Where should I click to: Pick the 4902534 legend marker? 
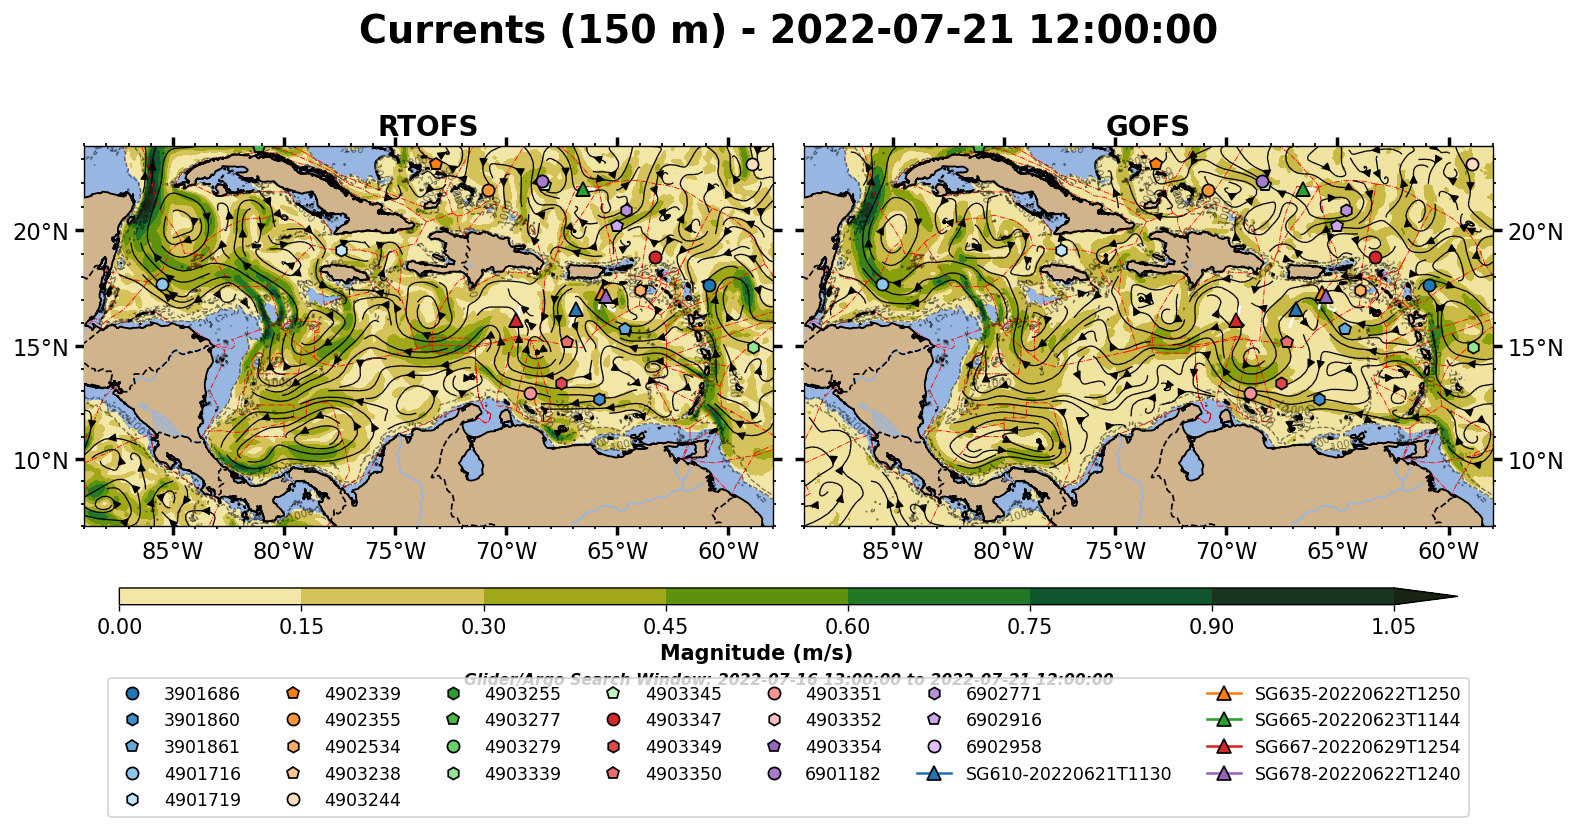293,746
